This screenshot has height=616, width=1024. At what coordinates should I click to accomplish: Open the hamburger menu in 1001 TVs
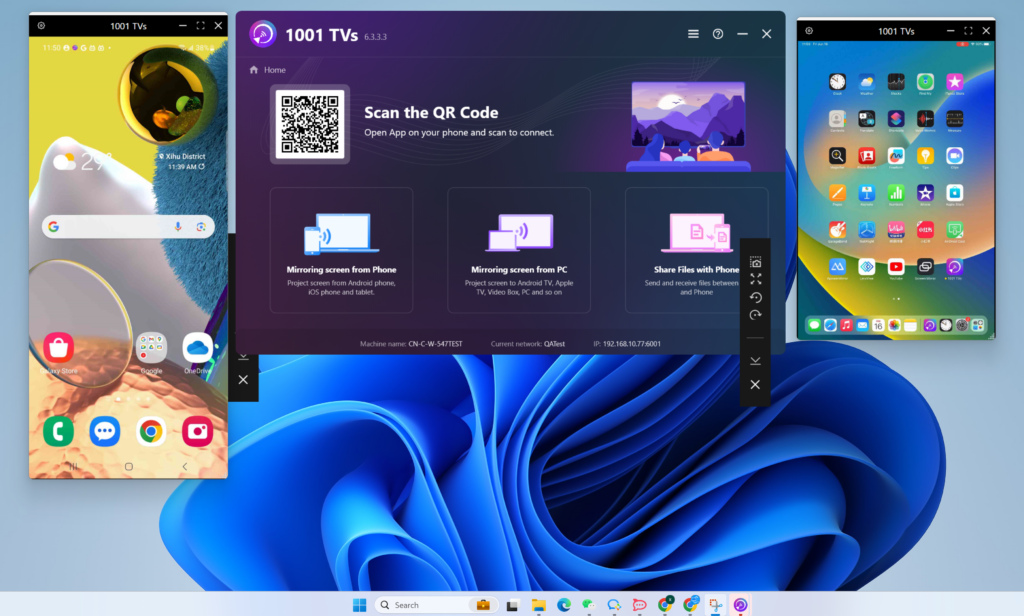coord(693,34)
